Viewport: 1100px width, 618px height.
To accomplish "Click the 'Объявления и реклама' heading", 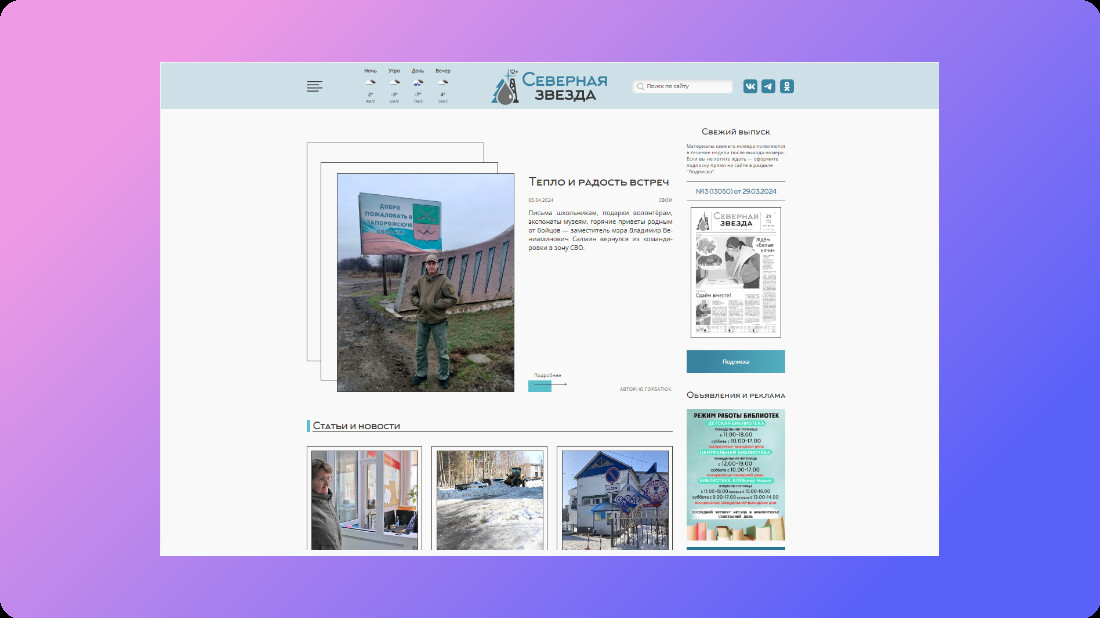I will [735, 395].
